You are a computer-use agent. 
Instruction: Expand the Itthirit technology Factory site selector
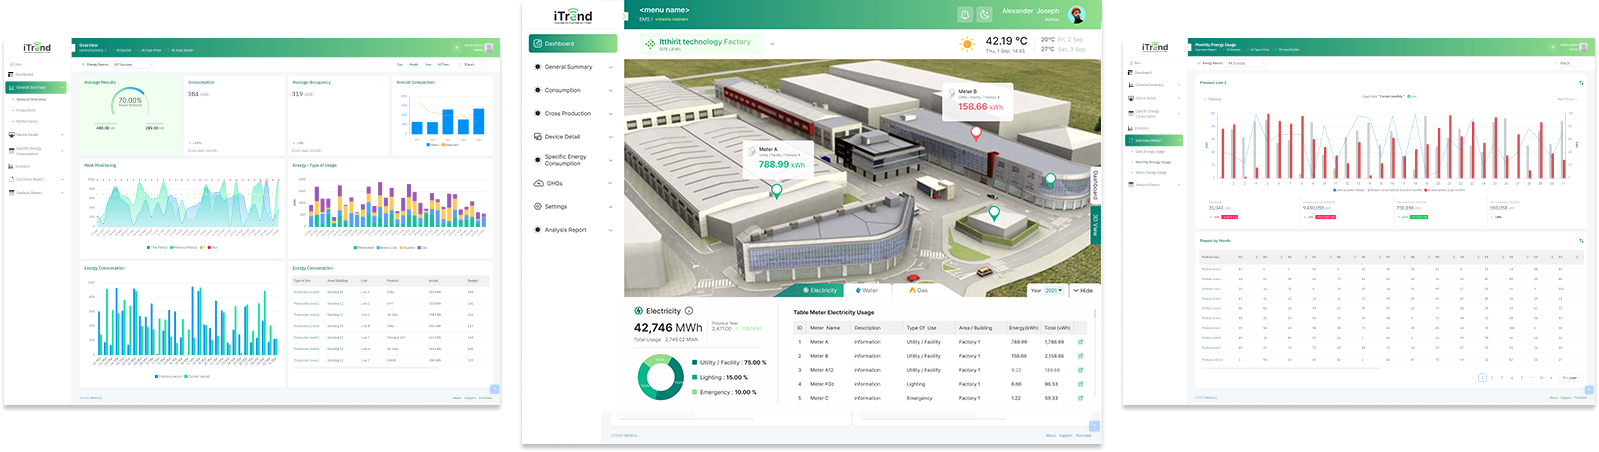coord(772,44)
